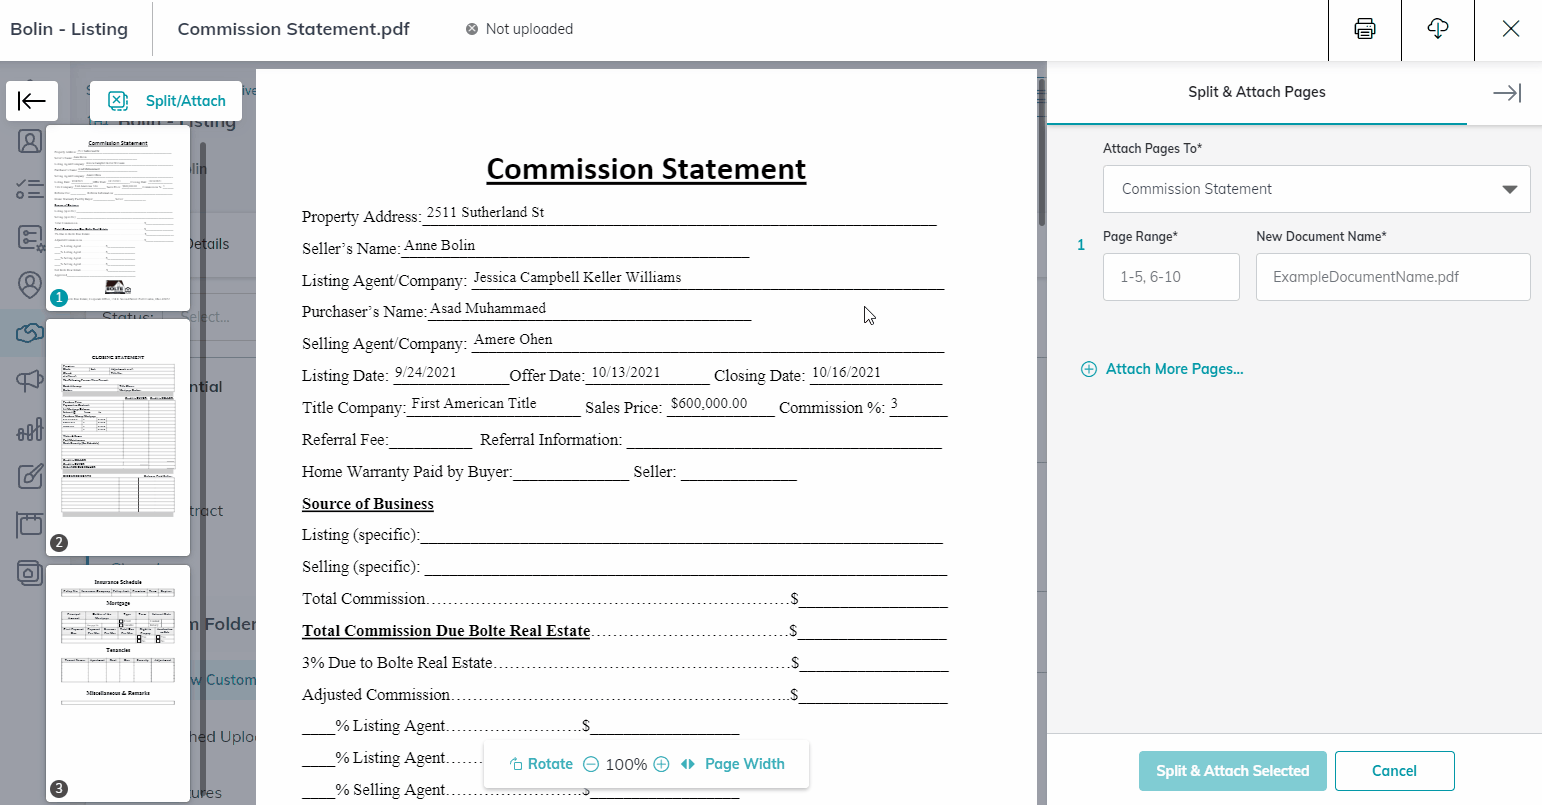
Task: Click offer date 10/13/2021
Action: pos(625,372)
